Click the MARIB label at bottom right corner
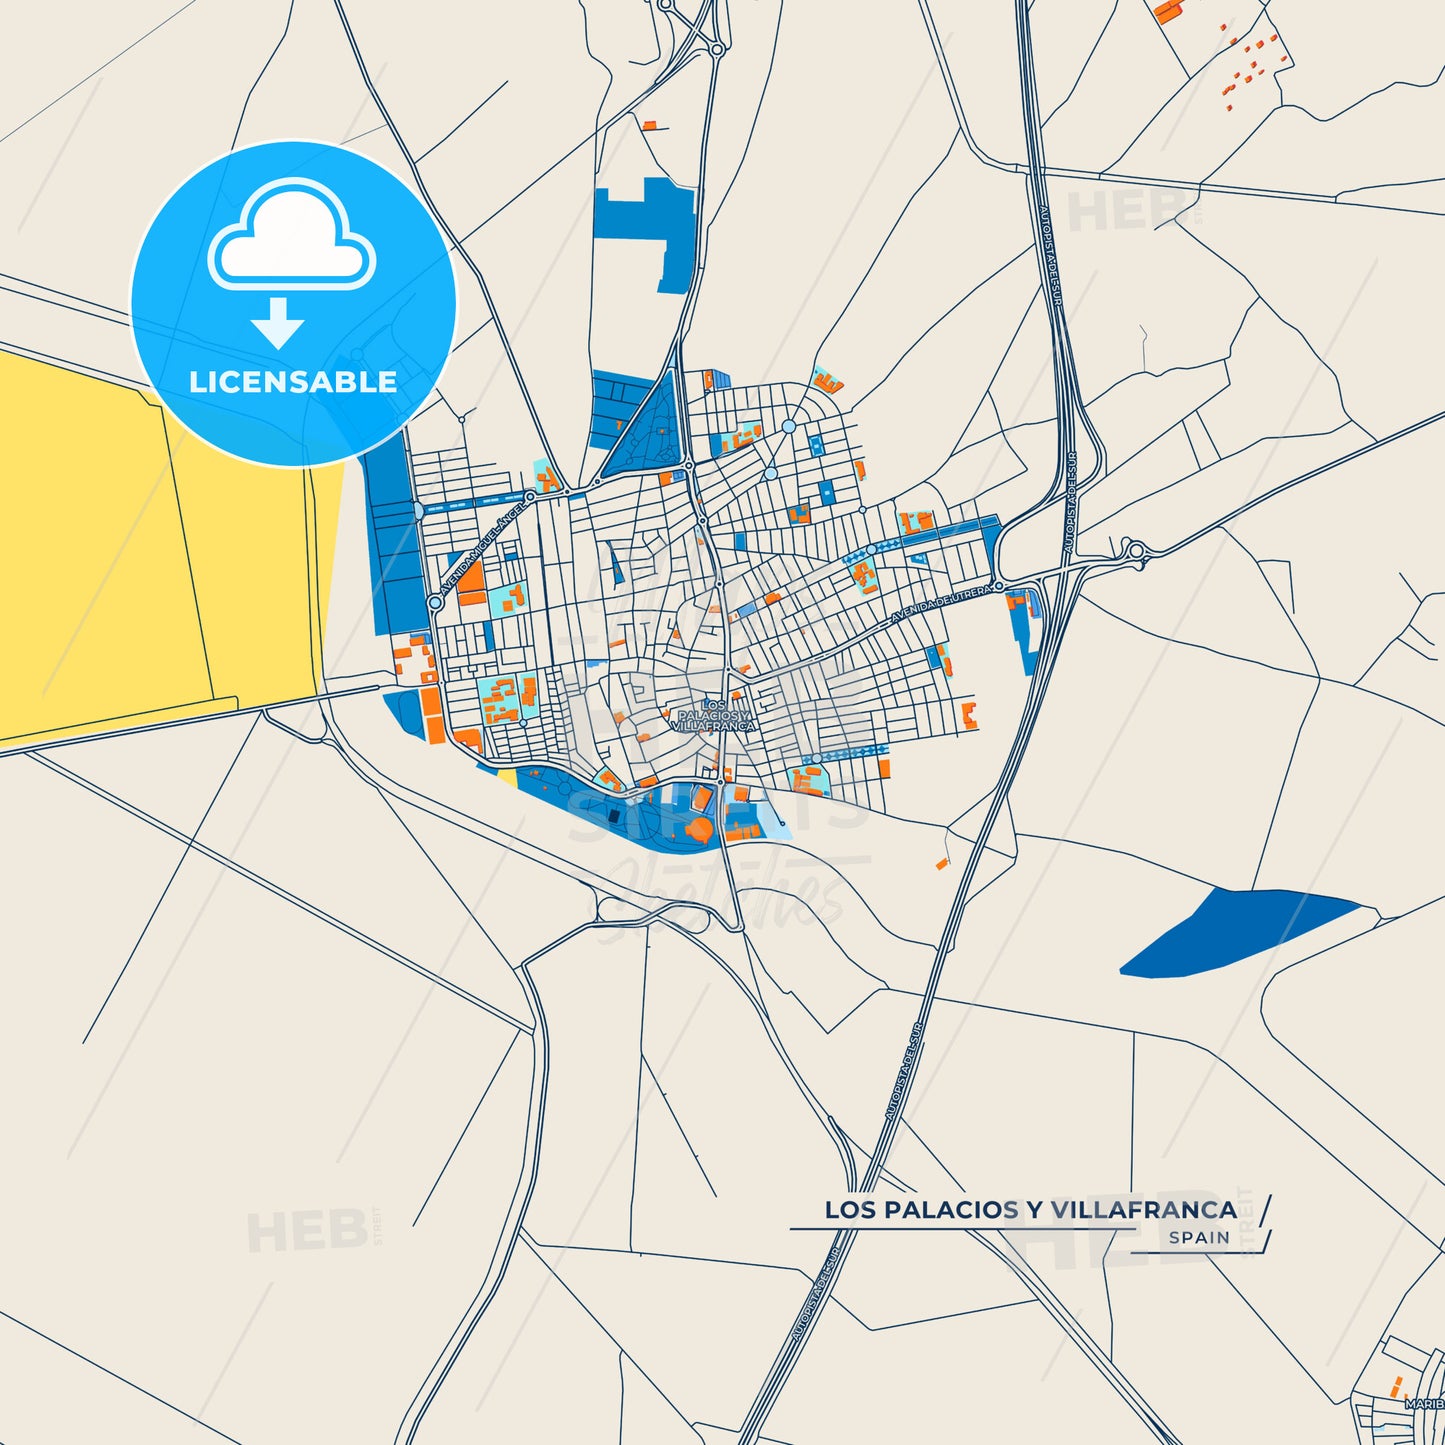The height and width of the screenshot is (1445, 1445). [x=1422, y=1404]
